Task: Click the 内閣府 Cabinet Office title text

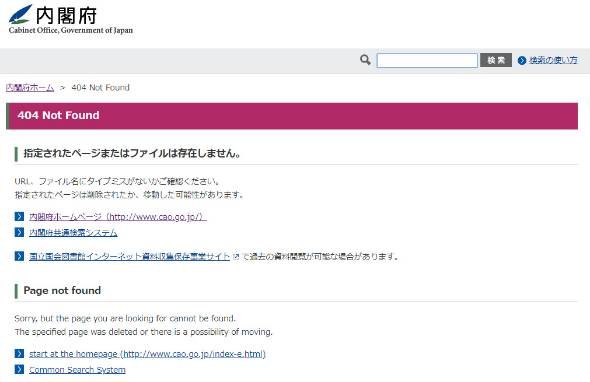Action: pos(67,15)
